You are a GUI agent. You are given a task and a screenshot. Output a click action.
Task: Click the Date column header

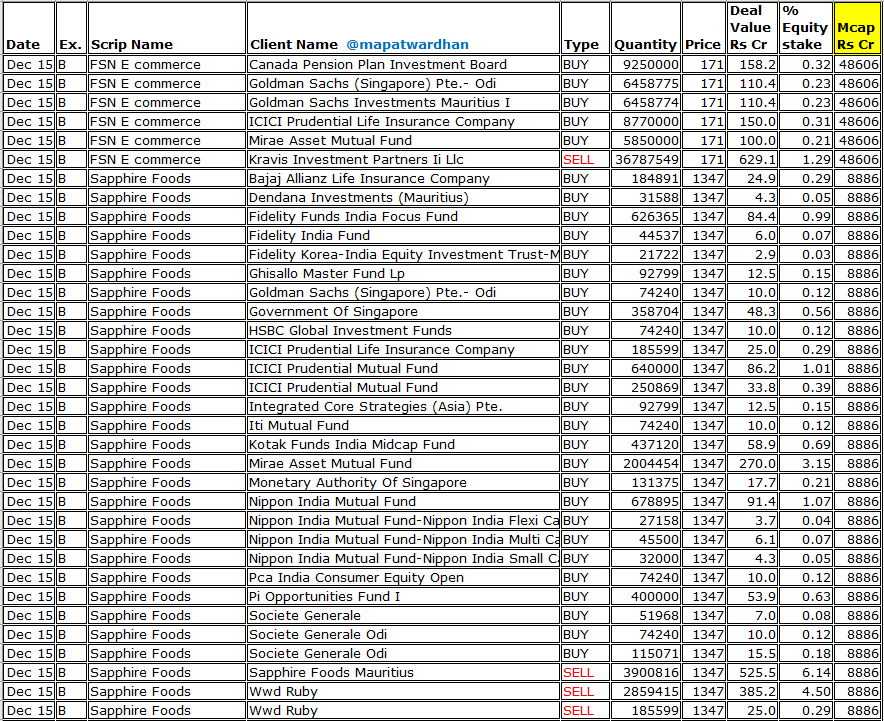[x=29, y=28]
